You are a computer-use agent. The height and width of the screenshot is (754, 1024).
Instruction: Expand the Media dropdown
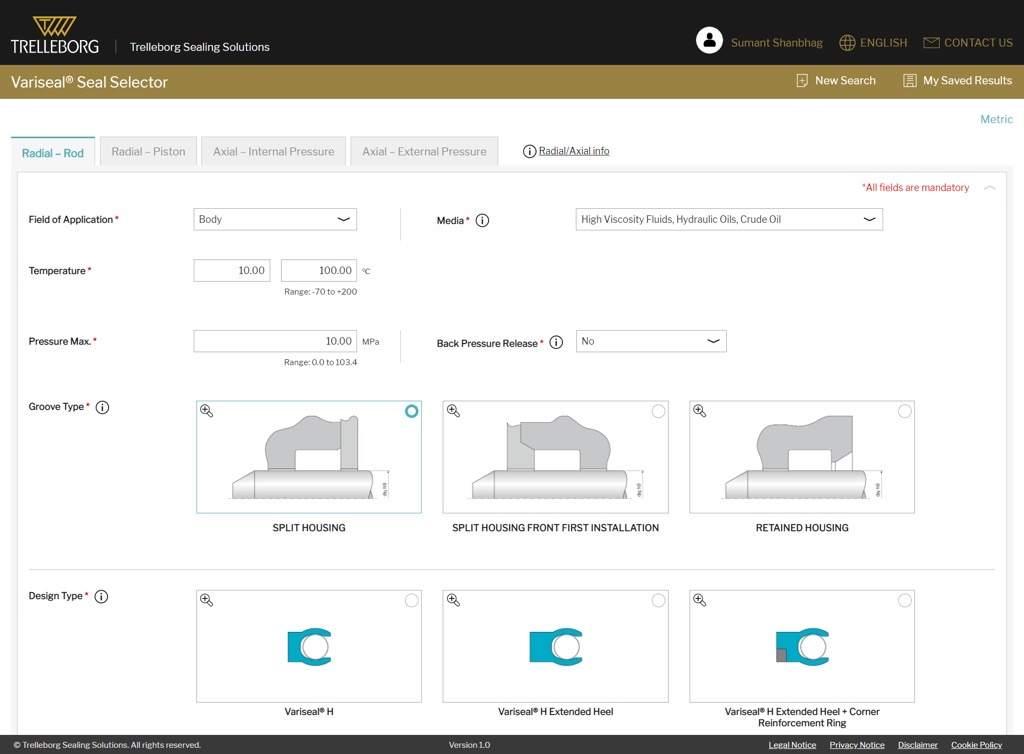[x=728, y=220]
